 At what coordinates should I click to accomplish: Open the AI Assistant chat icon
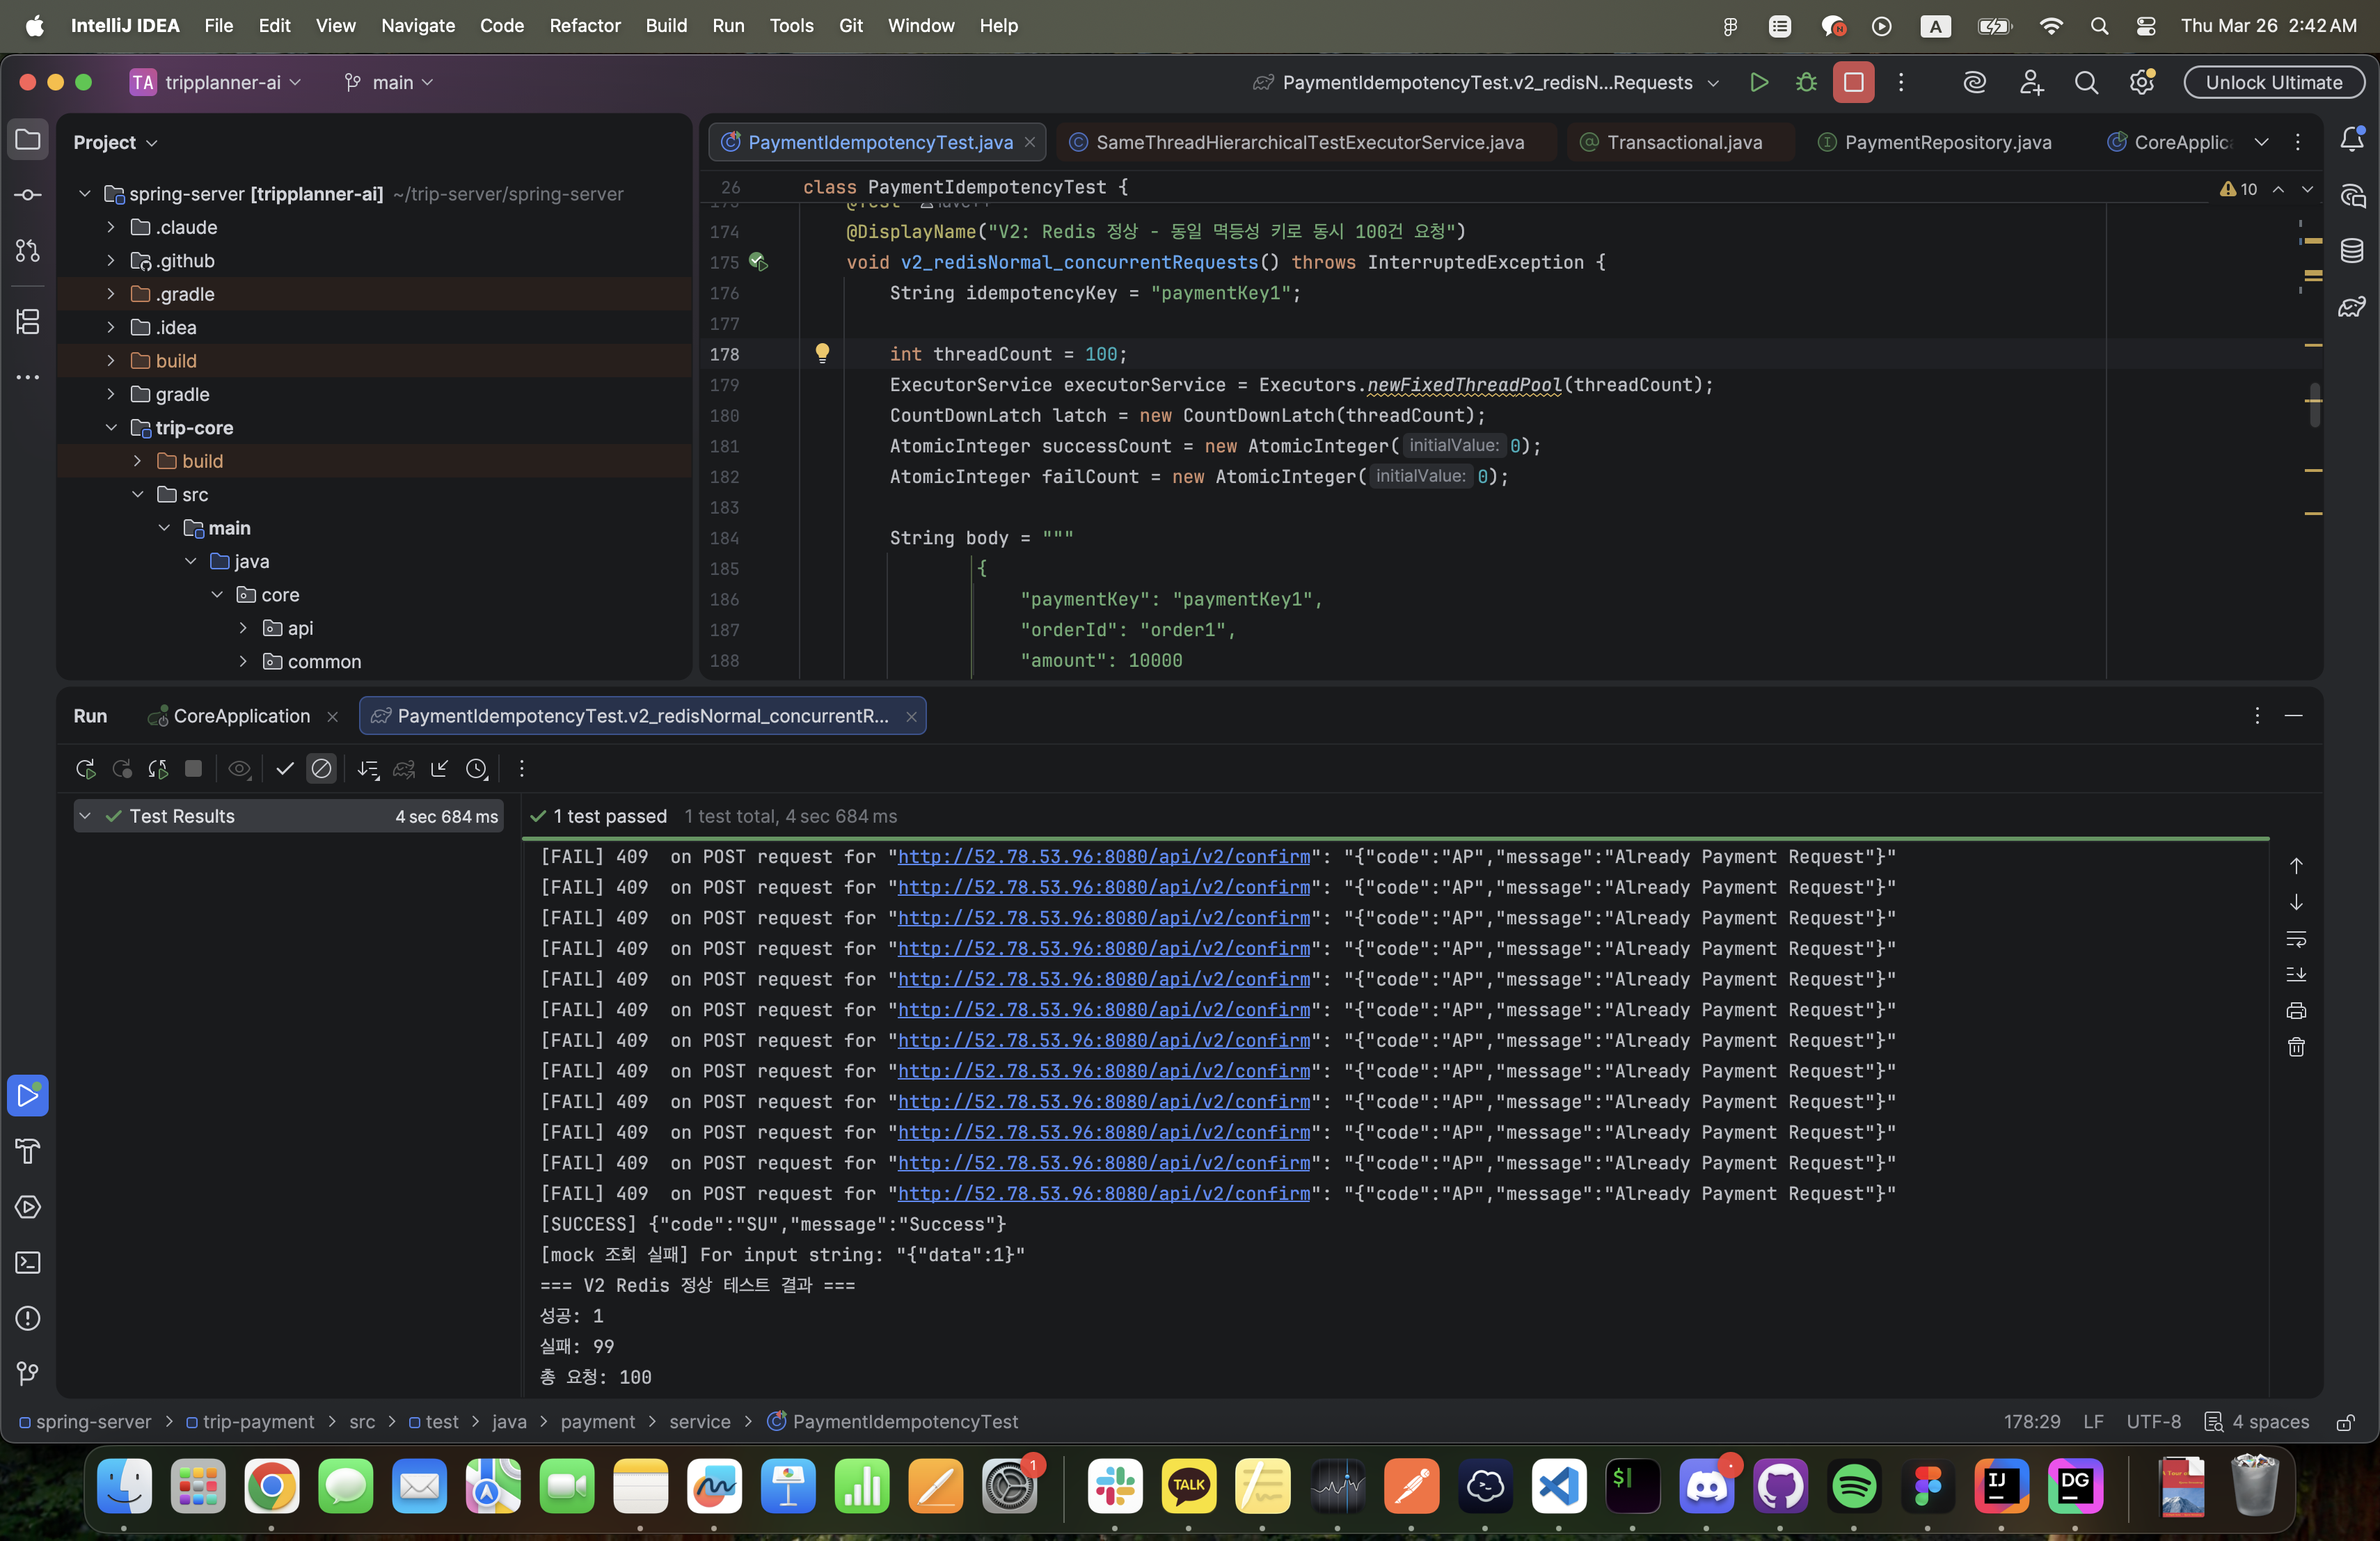(2352, 195)
